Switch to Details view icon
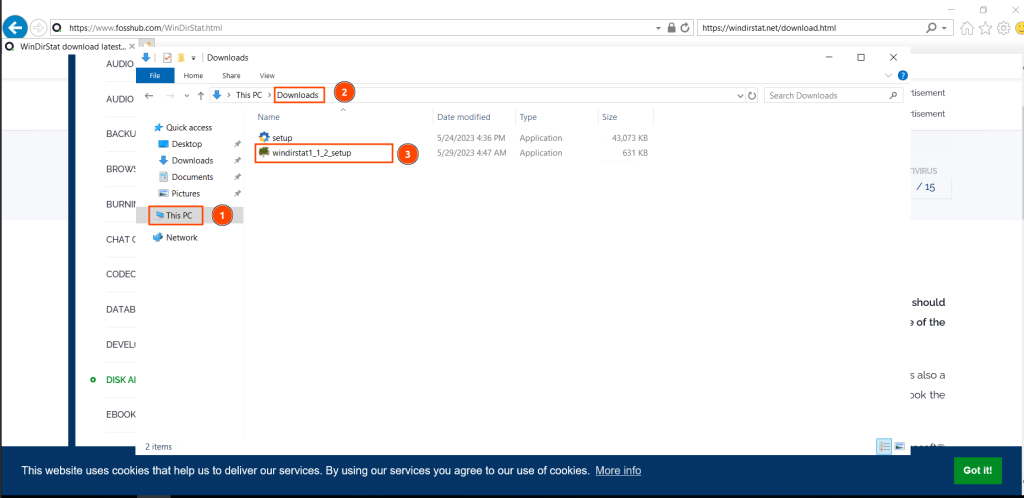This screenshot has height=498, width=1024. (x=884, y=446)
